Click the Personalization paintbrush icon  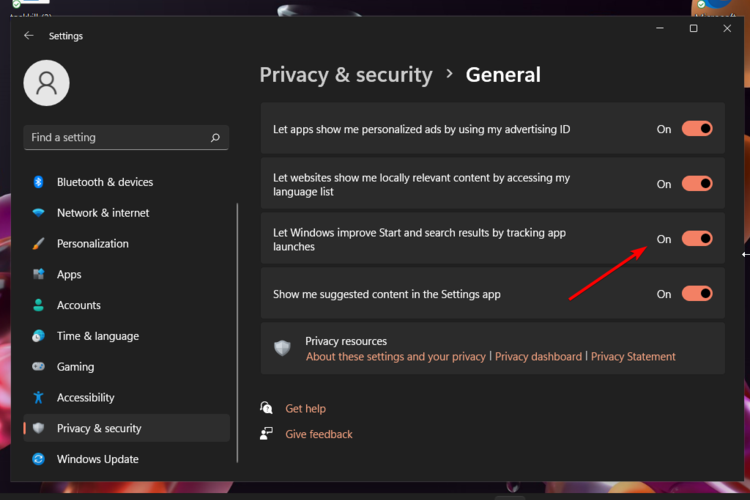click(38, 244)
